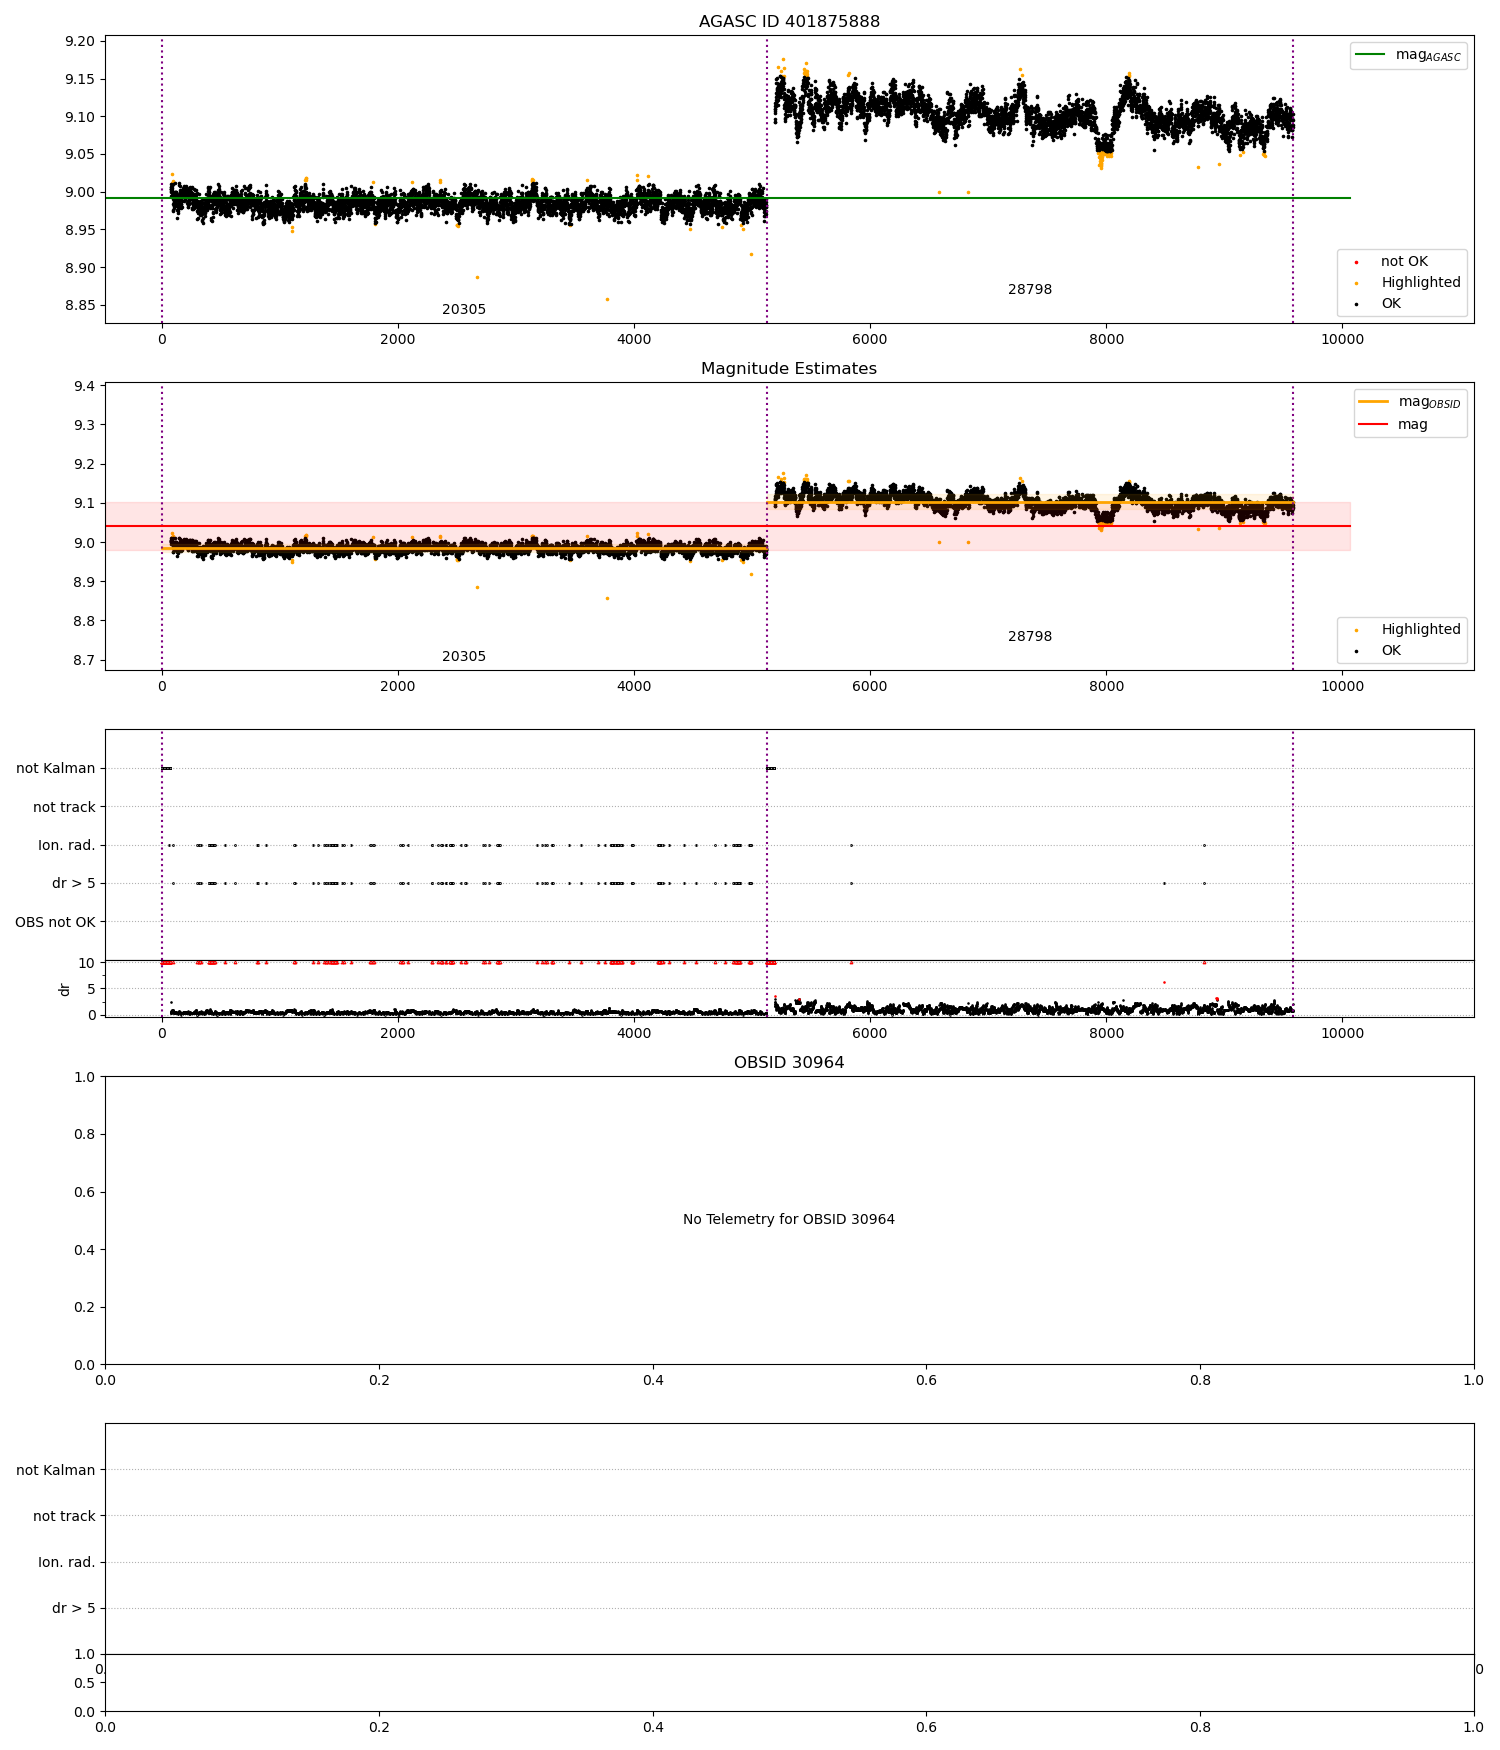Screen dimensions: 1500x1750
Task: Click 'dr > 5' label in the flags plot with data
Action: [x=74, y=884]
